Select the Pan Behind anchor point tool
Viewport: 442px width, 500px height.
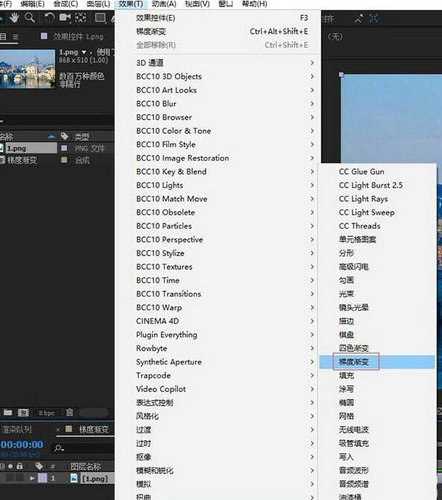[80, 17]
